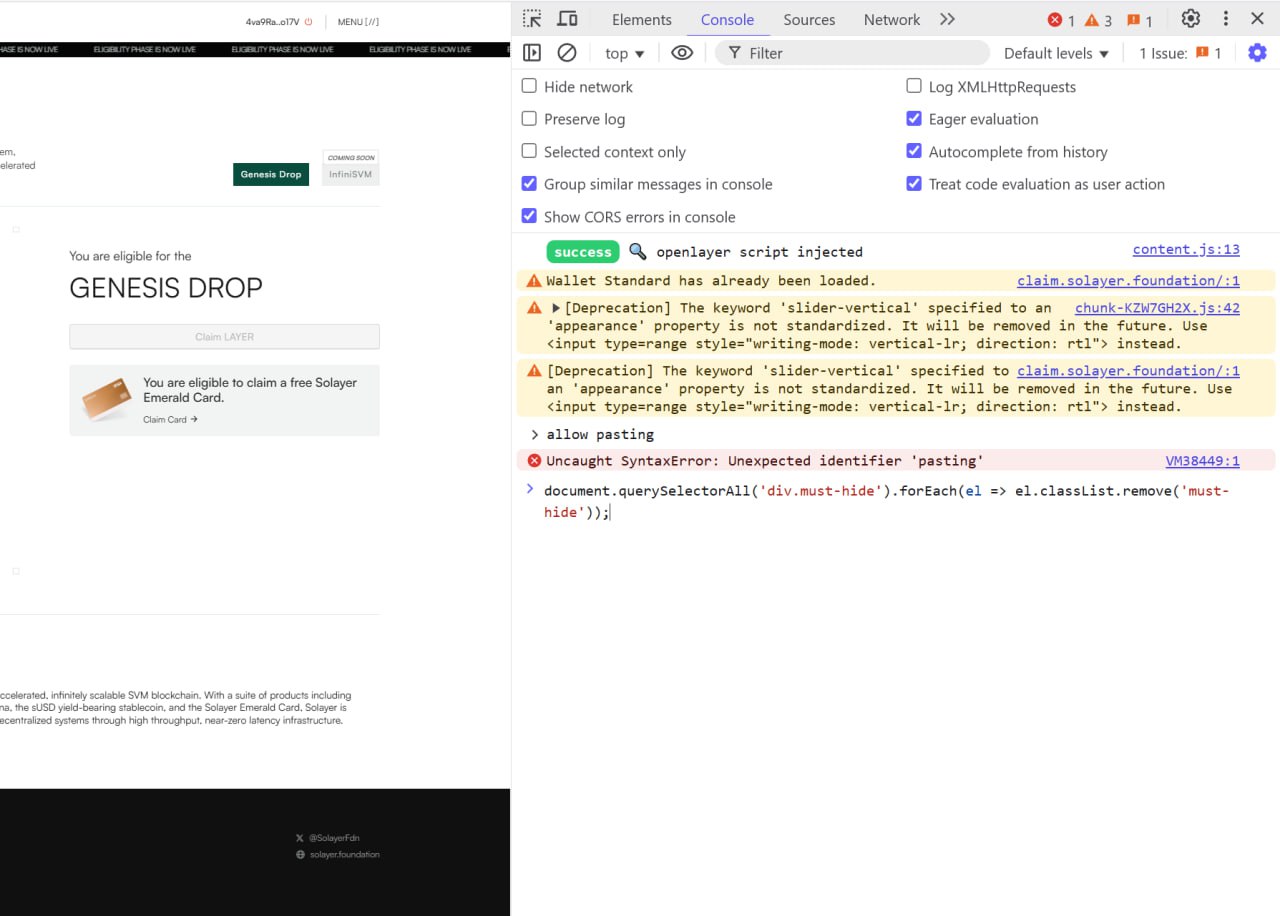Click the console prompt with document.querySelectorAll code
The width and height of the screenshot is (1280, 916).
[886, 501]
